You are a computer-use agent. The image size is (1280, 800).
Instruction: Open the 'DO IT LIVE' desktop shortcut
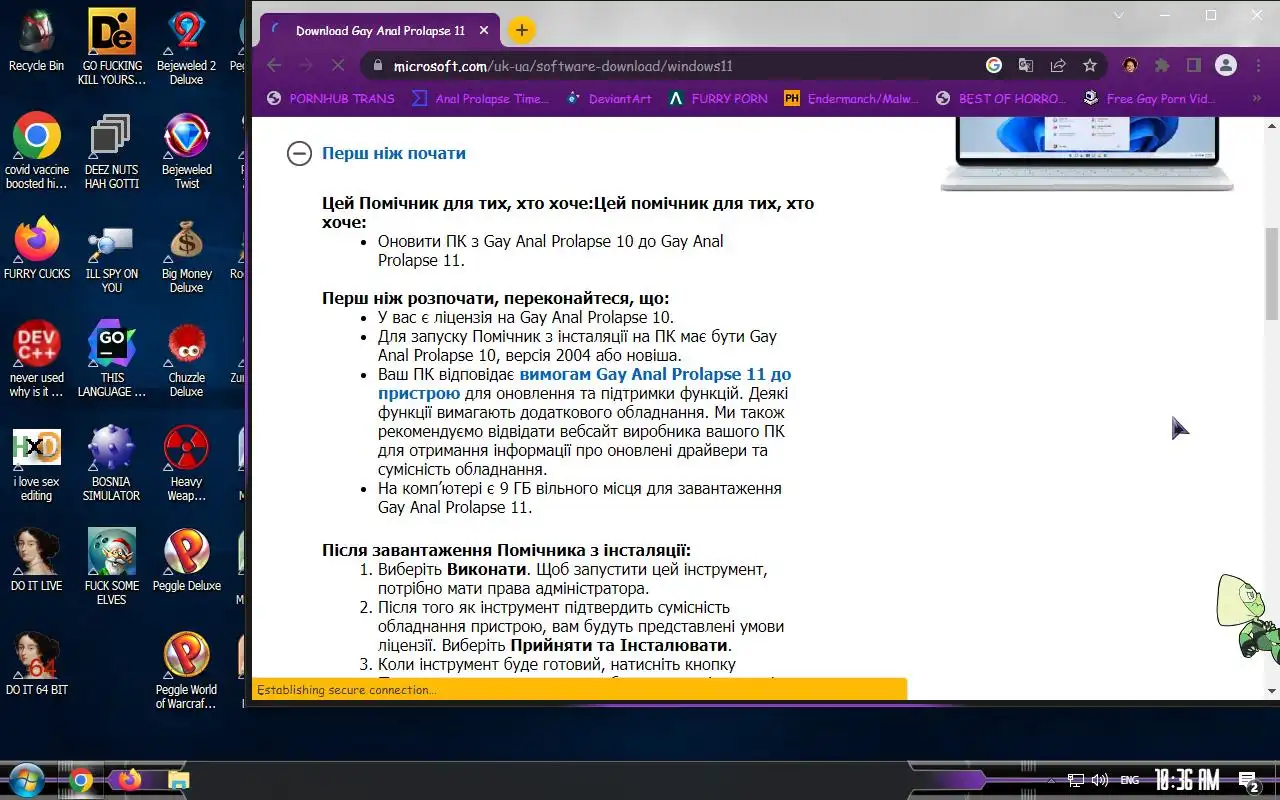click(x=37, y=560)
